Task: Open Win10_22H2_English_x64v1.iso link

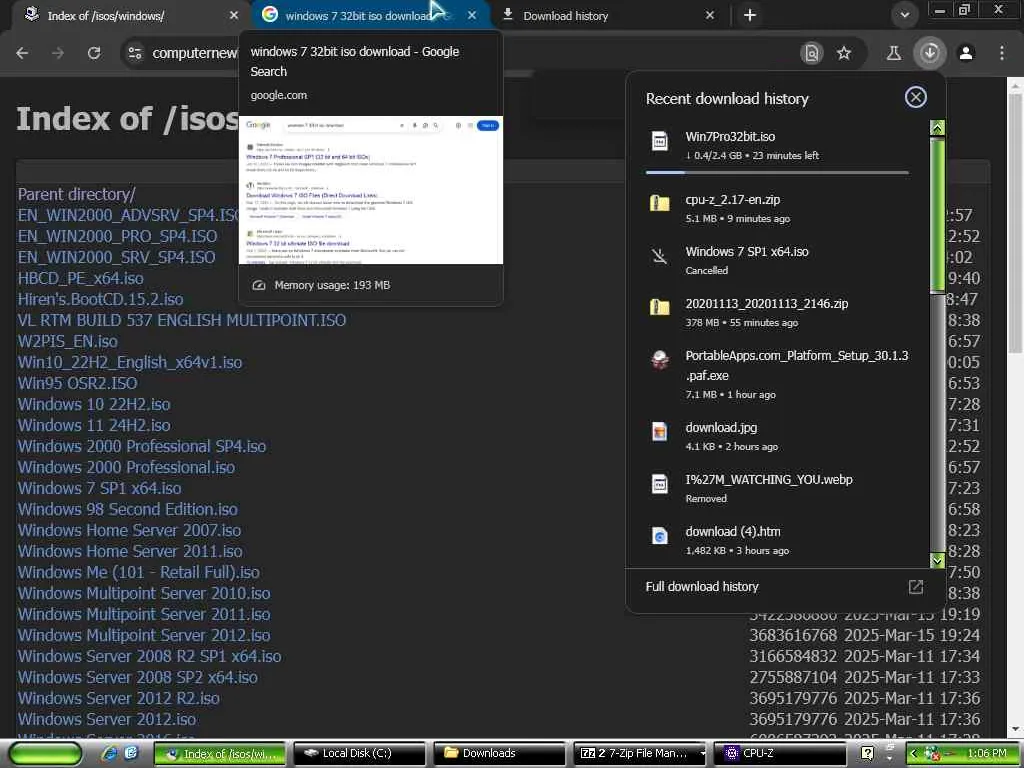Action: pos(130,362)
